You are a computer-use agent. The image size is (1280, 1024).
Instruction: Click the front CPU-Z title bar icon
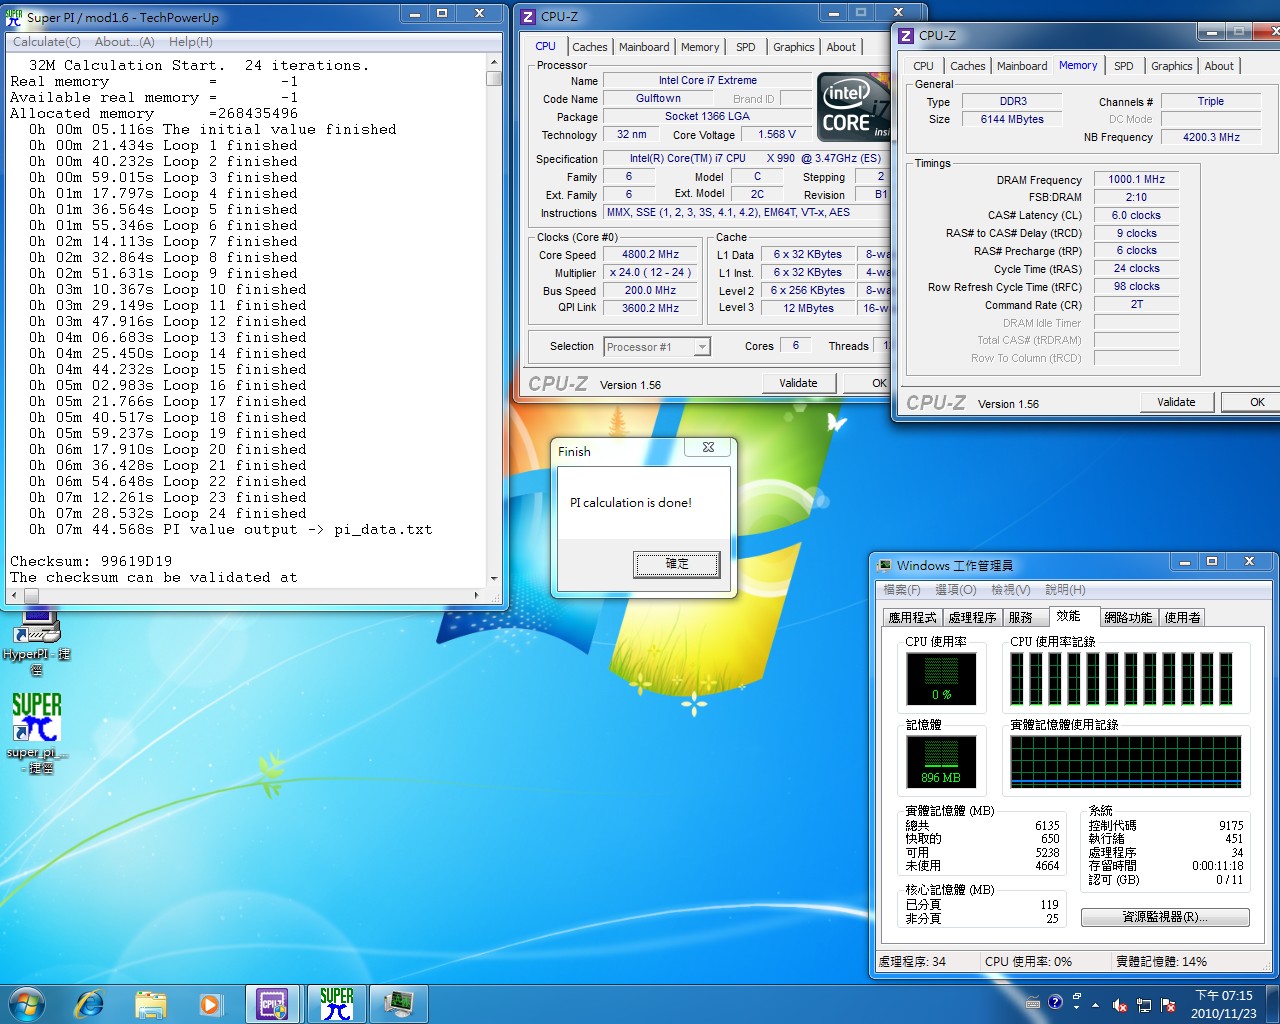pyautogui.click(x=906, y=35)
